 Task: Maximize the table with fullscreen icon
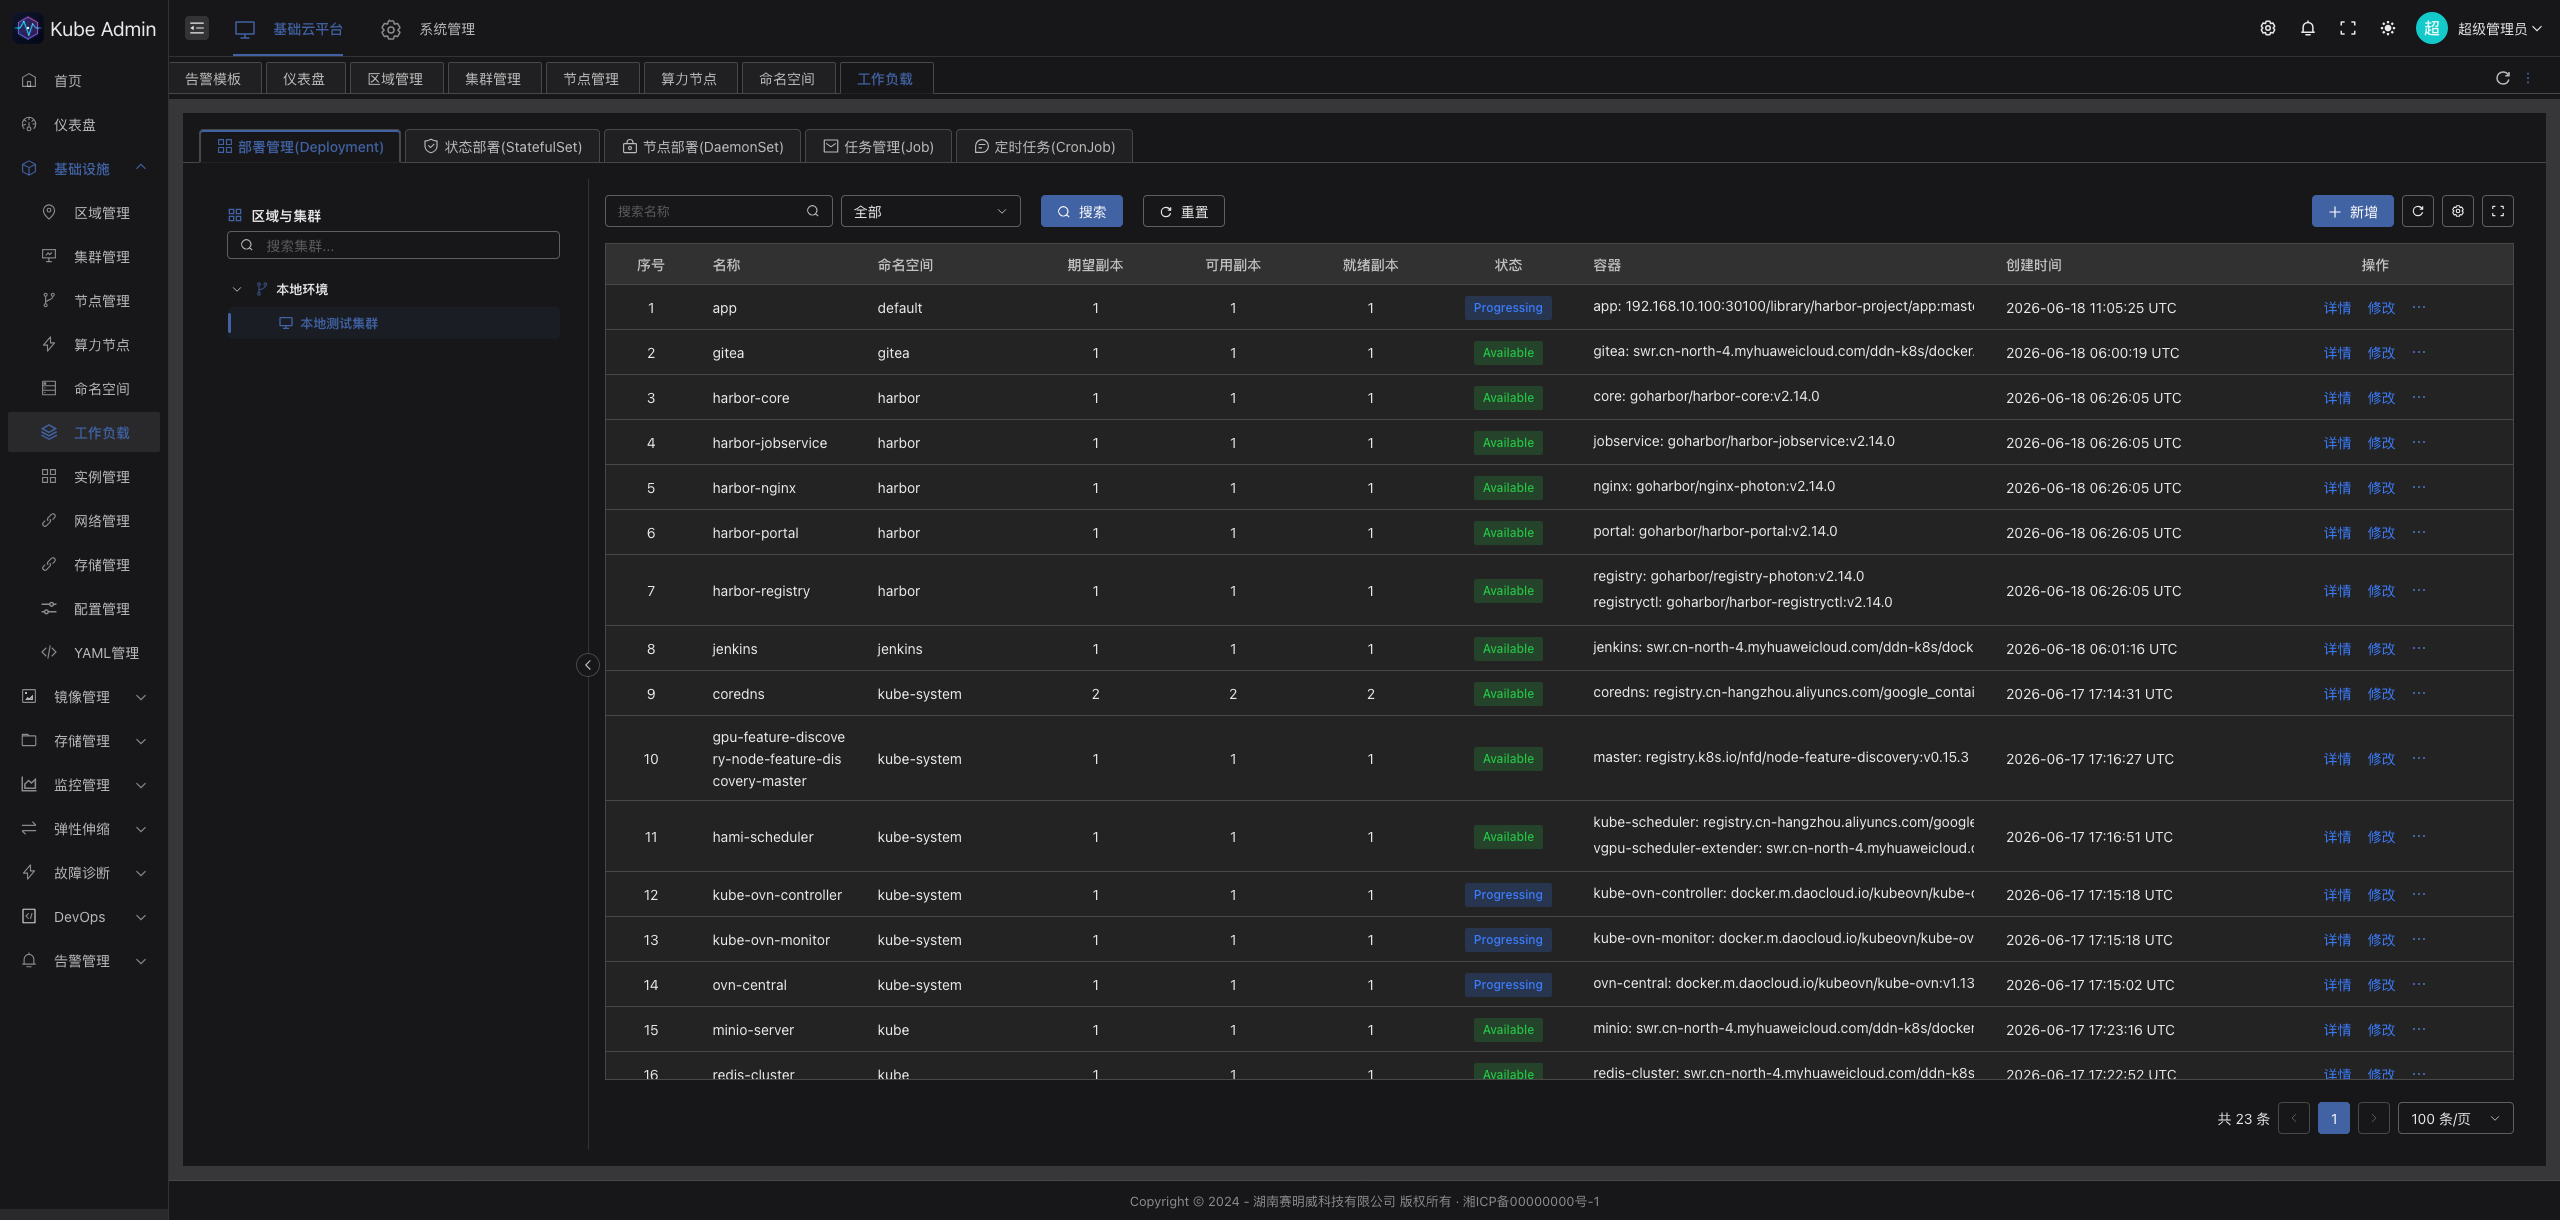click(x=2498, y=211)
